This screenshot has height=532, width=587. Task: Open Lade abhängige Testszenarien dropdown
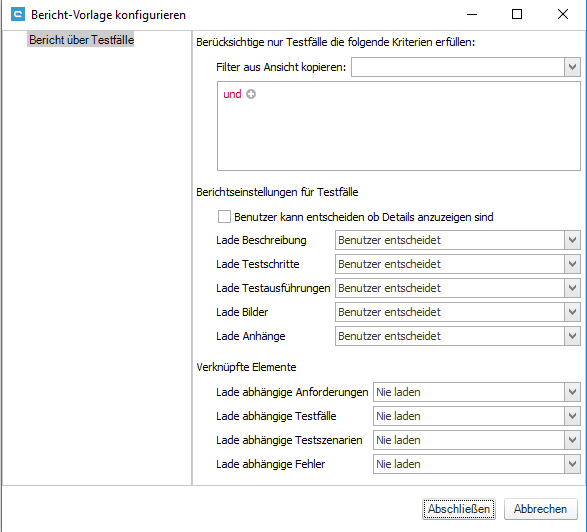477,440
